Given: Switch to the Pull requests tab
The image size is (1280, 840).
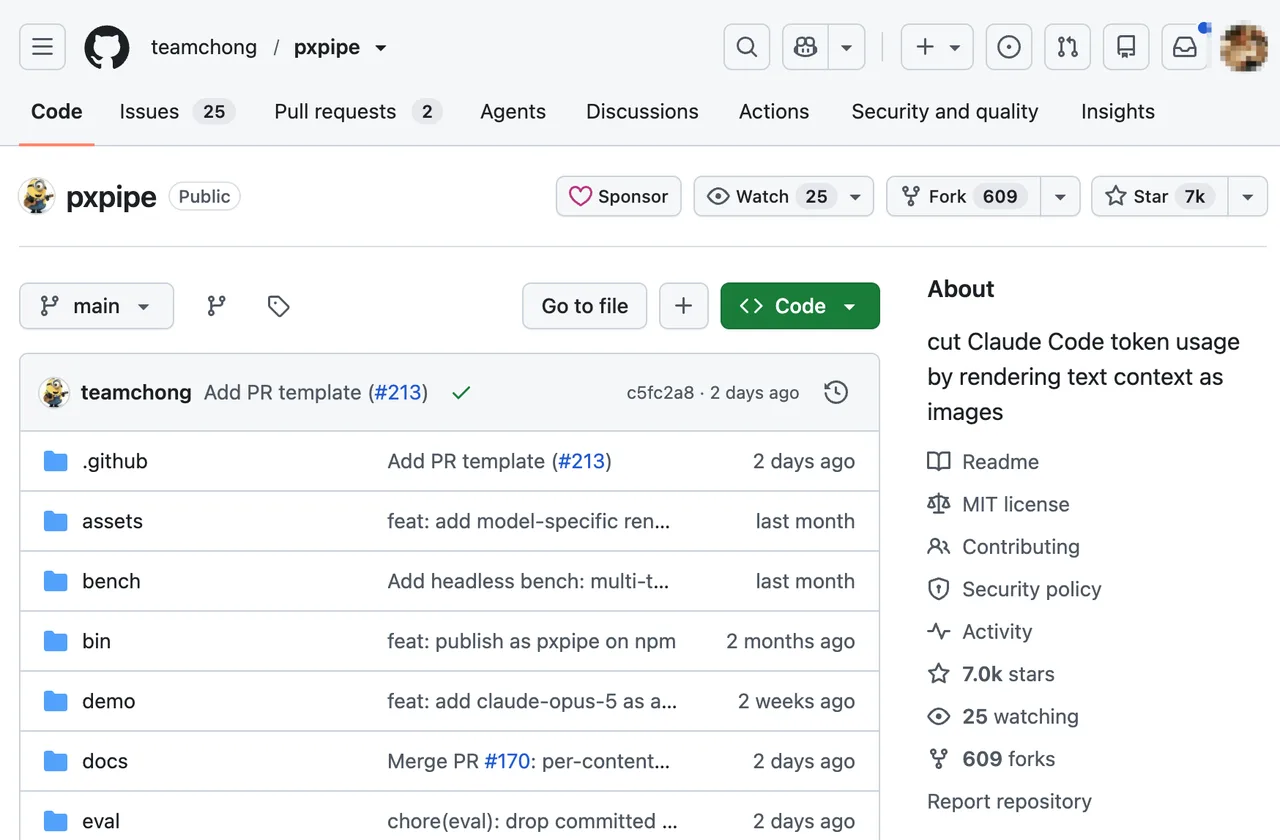Looking at the screenshot, I should (x=358, y=112).
